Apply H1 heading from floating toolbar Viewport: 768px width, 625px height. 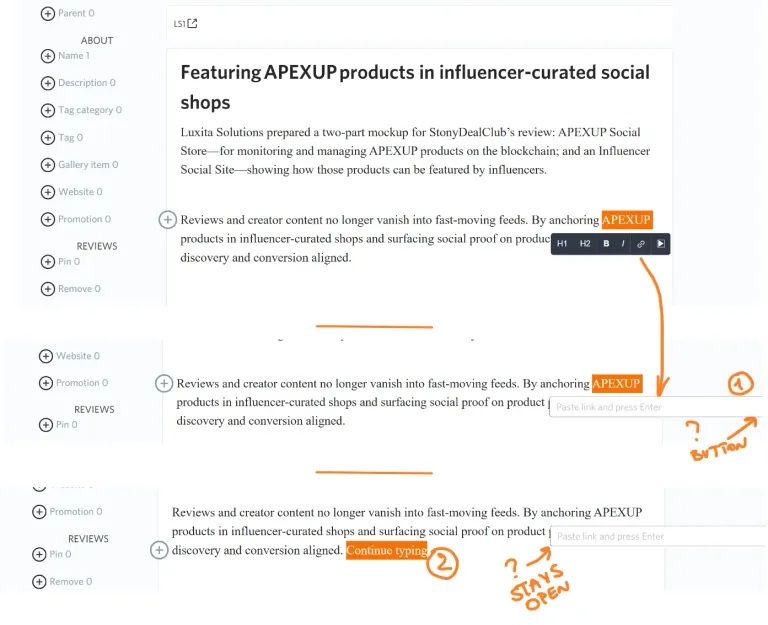point(562,244)
